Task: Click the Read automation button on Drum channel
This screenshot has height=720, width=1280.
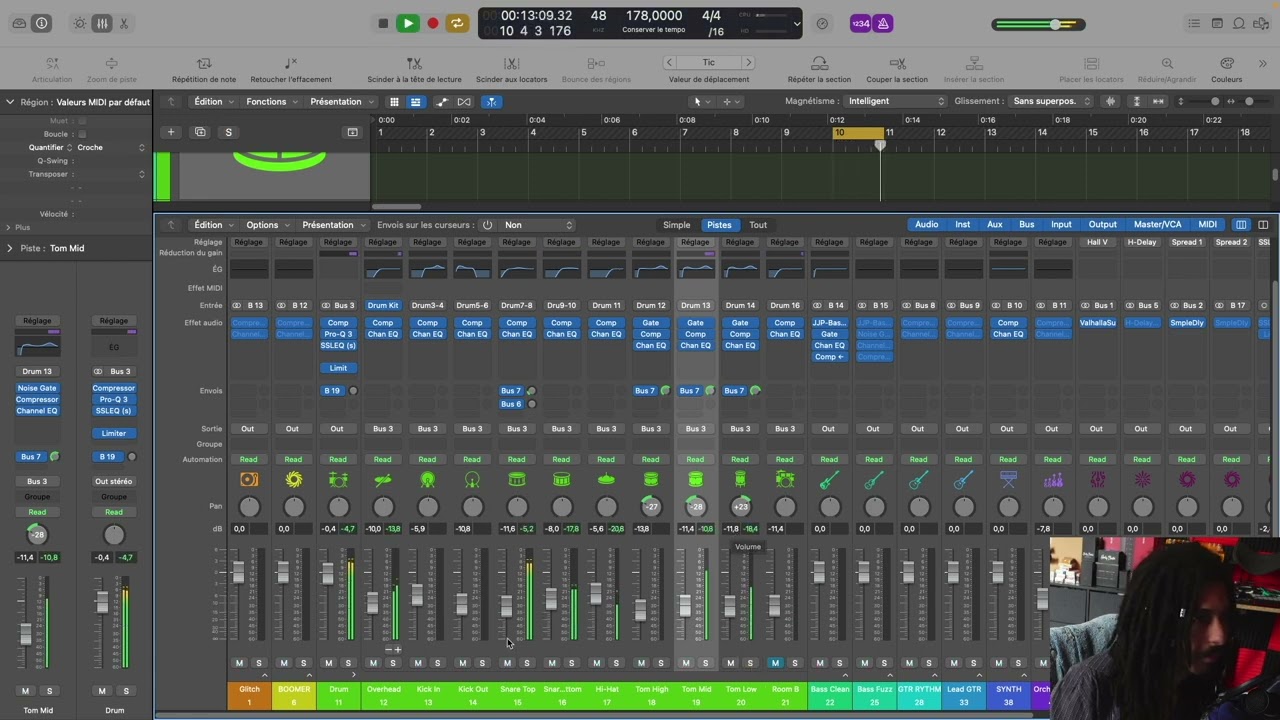Action: click(338, 460)
